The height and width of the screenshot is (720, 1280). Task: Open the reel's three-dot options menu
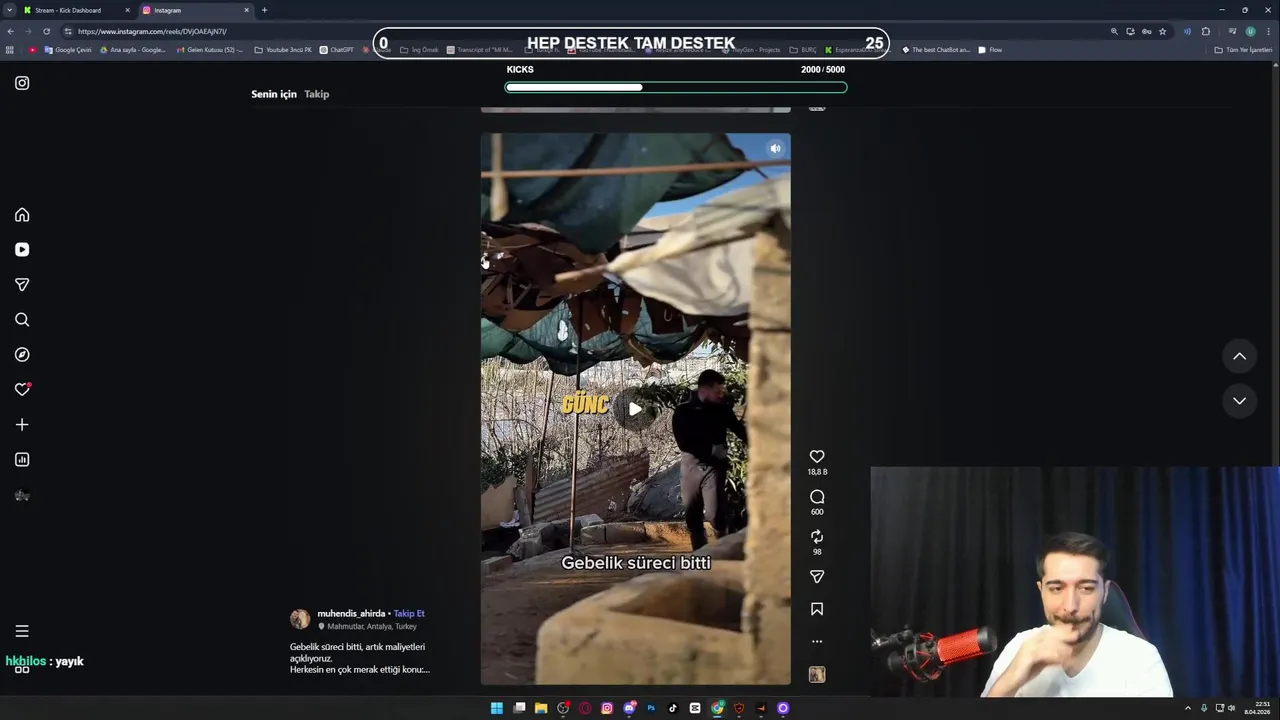coord(817,641)
